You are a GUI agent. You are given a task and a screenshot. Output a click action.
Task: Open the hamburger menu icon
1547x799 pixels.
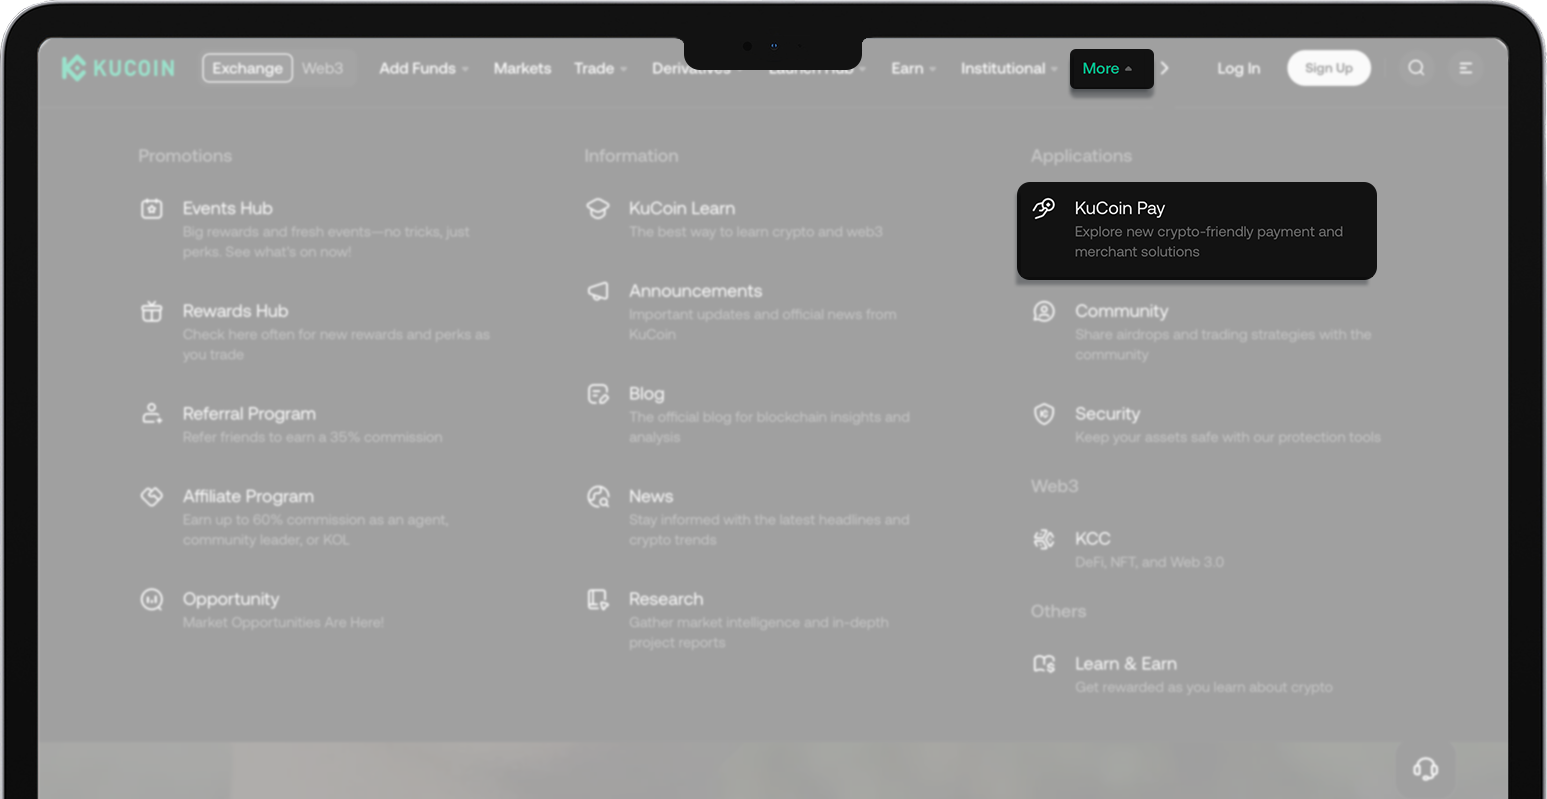click(x=1466, y=68)
